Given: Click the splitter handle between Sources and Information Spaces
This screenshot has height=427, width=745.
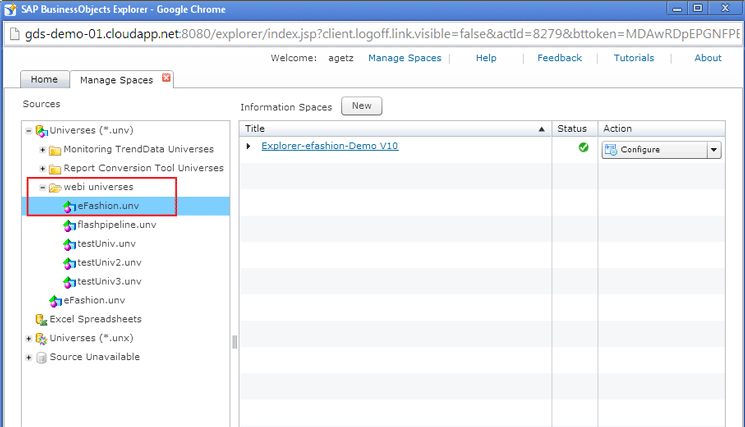Looking at the screenshot, I should [234, 342].
